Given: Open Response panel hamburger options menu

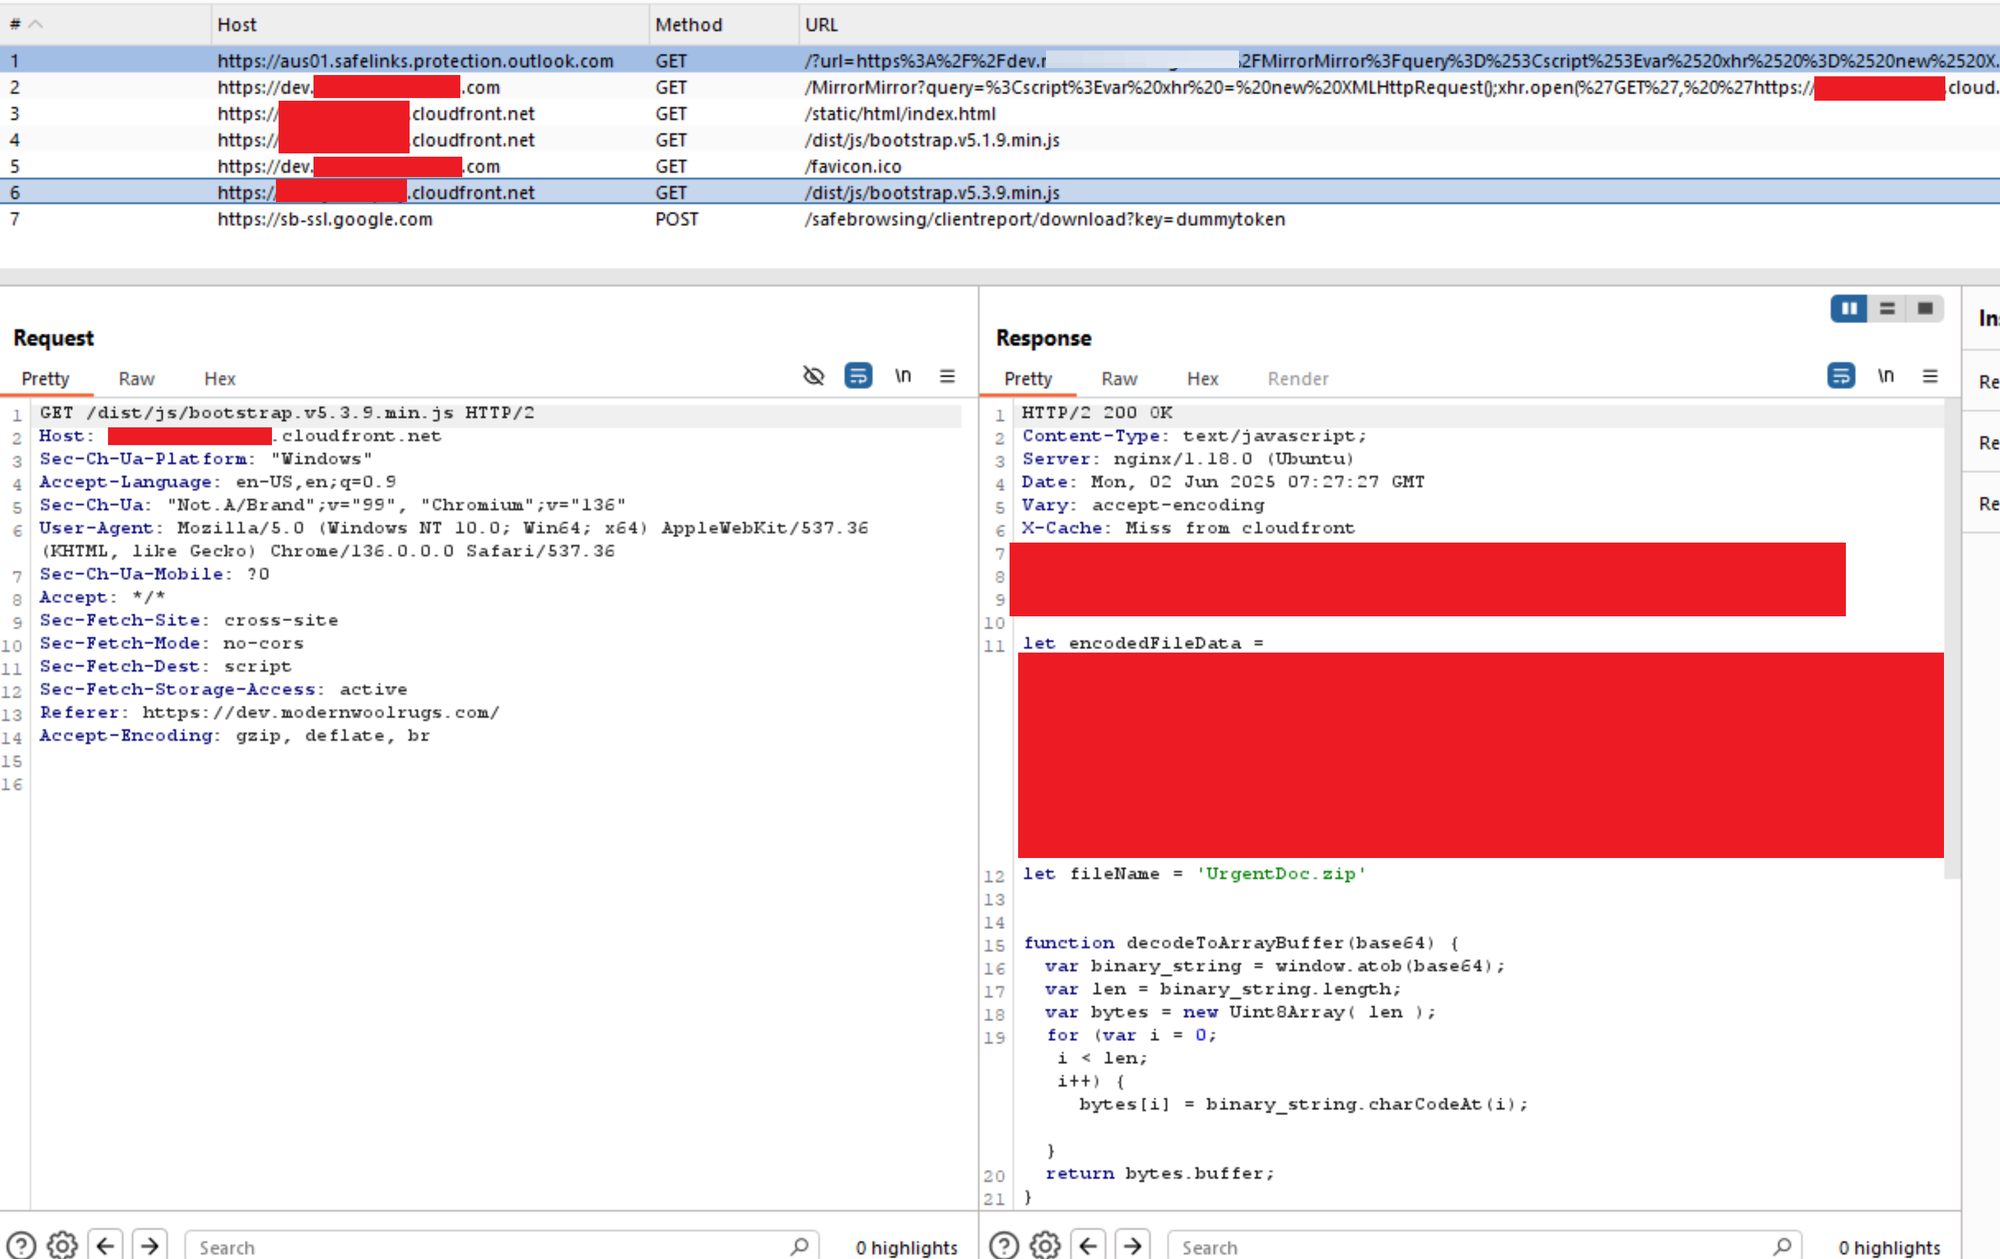Looking at the screenshot, I should (x=1930, y=376).
